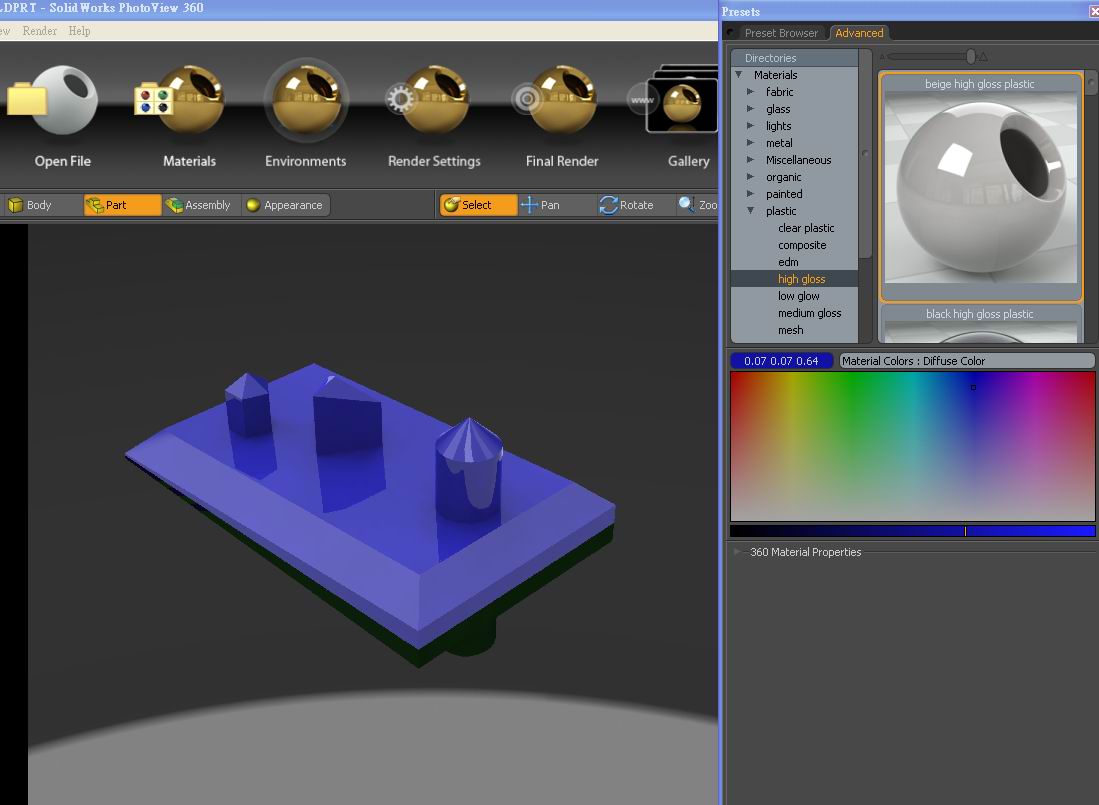Screen dimensions: 1099x805
Task: Open the Render menu
Action: 39,31
